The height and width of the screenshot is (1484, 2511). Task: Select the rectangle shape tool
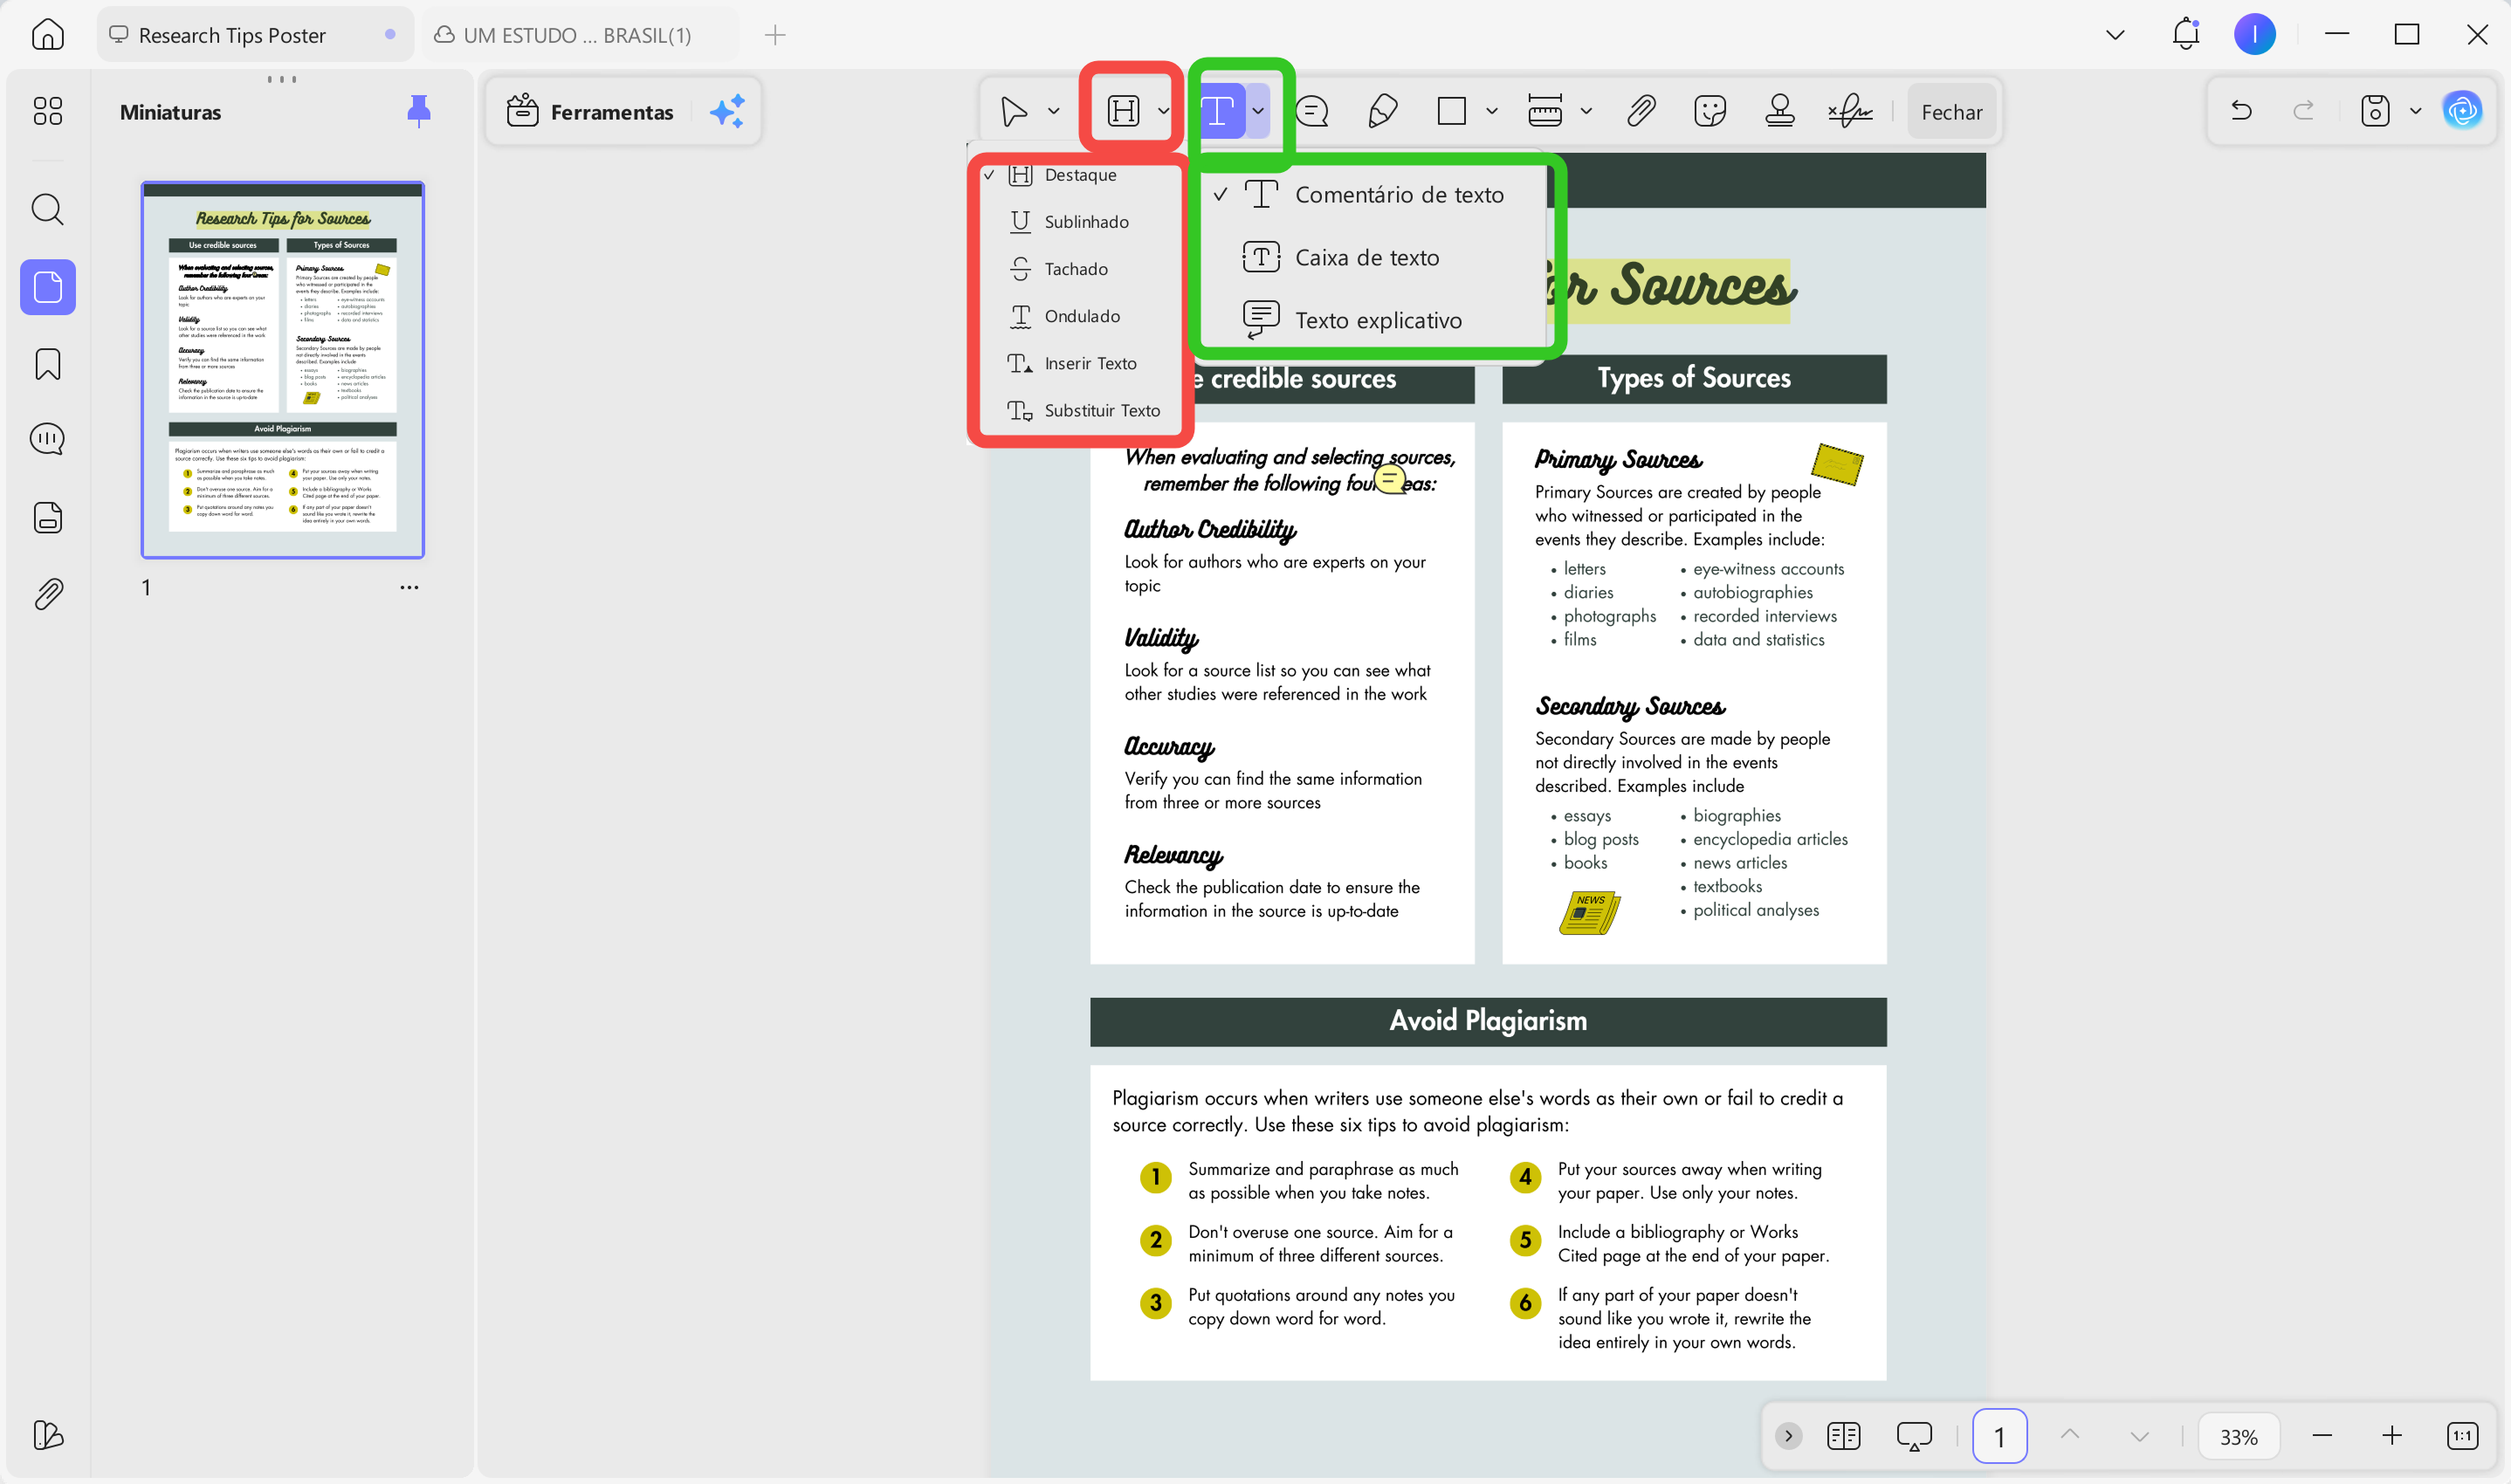point(1451,111)
